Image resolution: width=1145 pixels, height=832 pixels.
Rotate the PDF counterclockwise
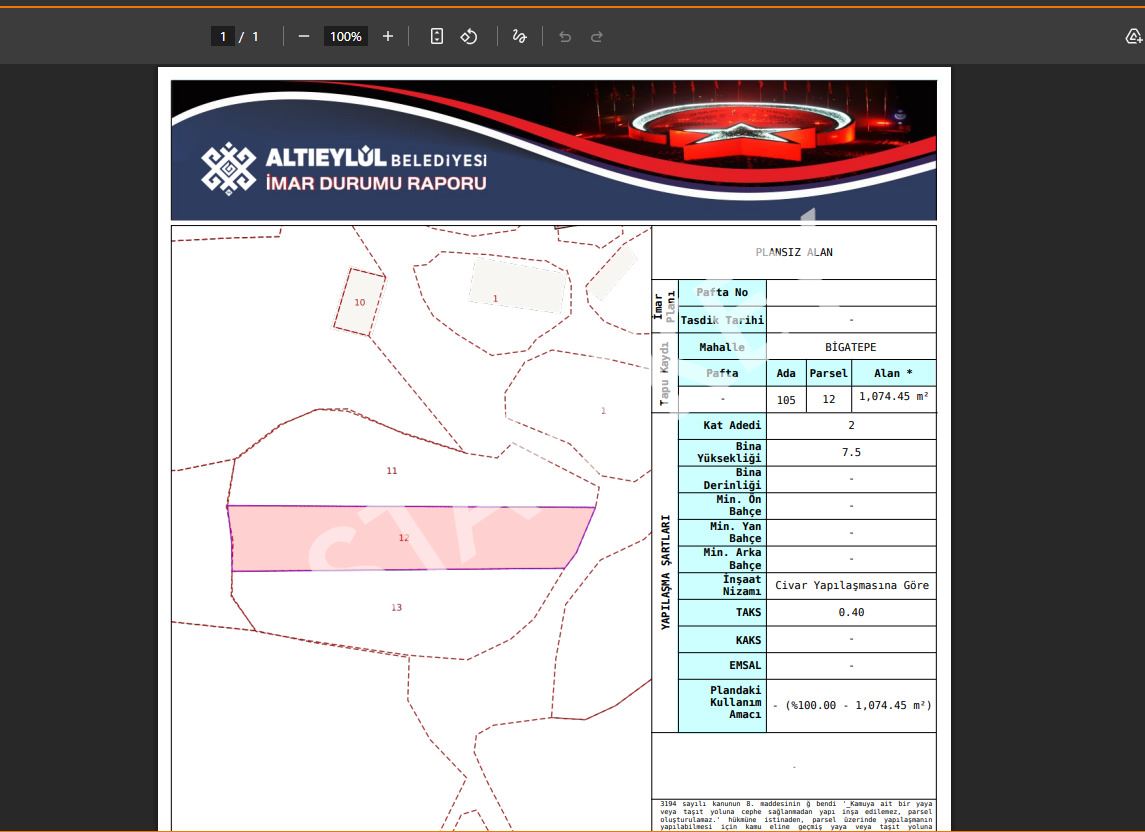point(469,36)
